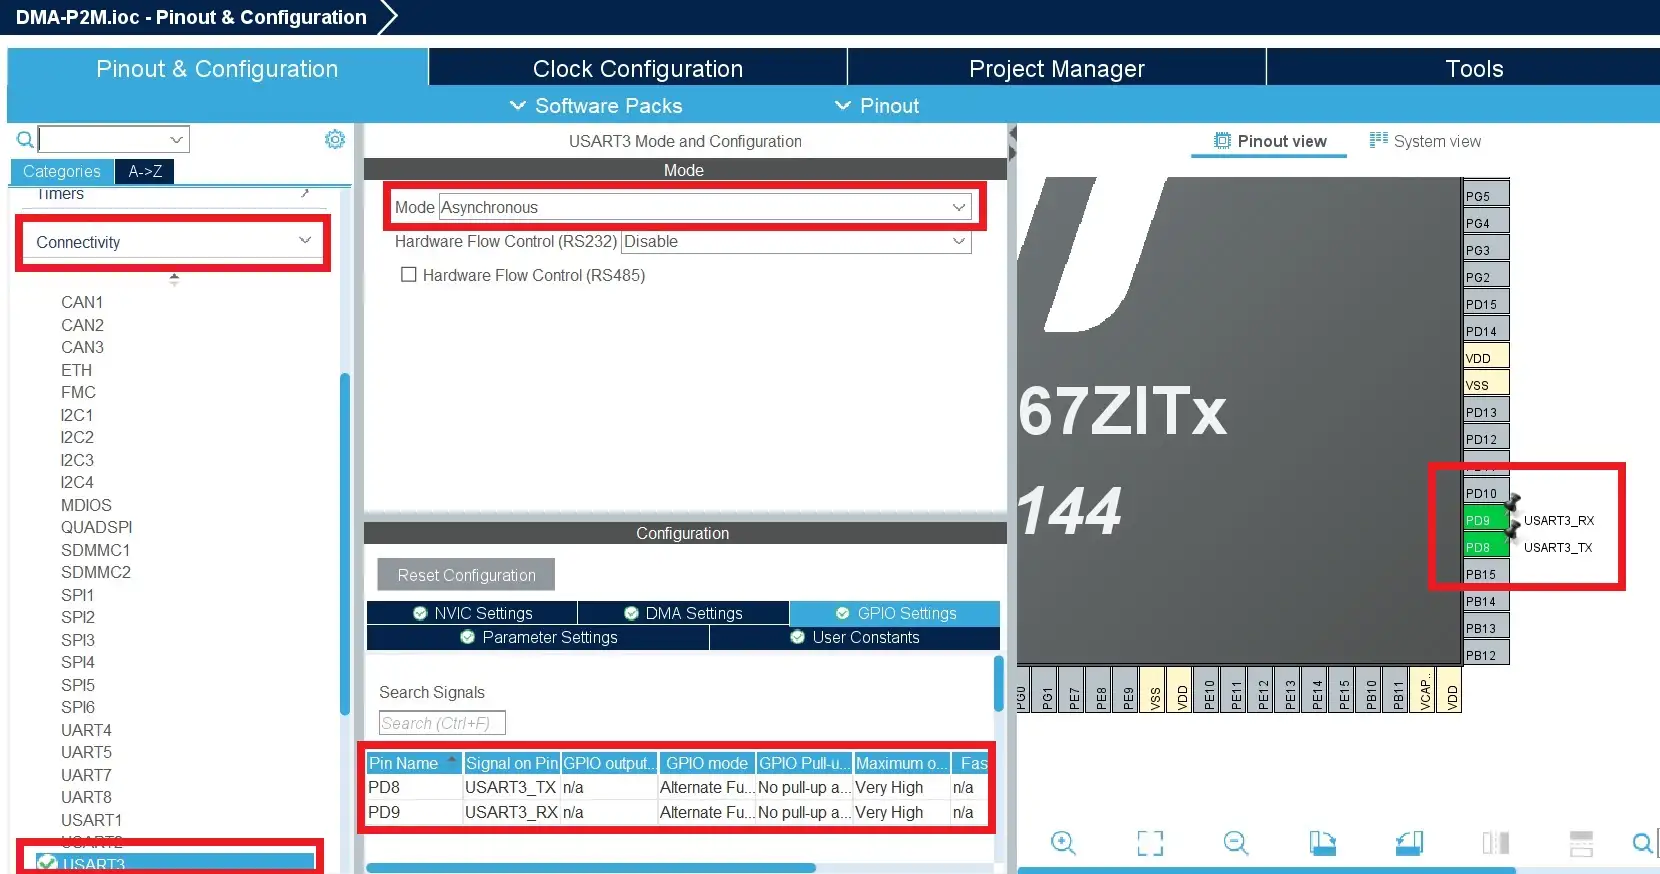Enable Hardware Flow Control (RS485) checkbox
The height and width of the screenshot is (874, 1660).
408,274
